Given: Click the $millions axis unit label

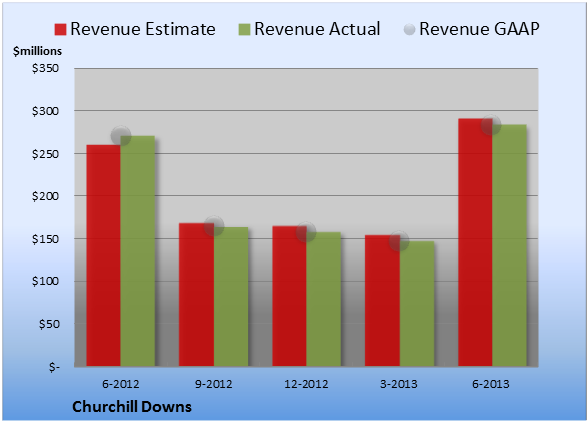Looking at the screenshot, I should [x=37, y=51].
